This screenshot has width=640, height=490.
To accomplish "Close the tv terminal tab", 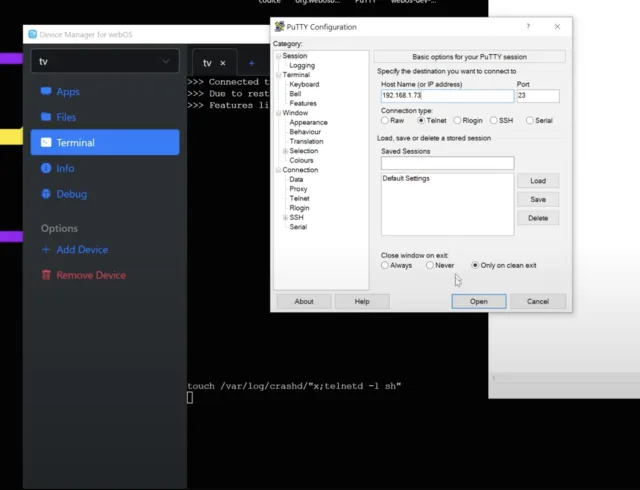I will 223,63.
